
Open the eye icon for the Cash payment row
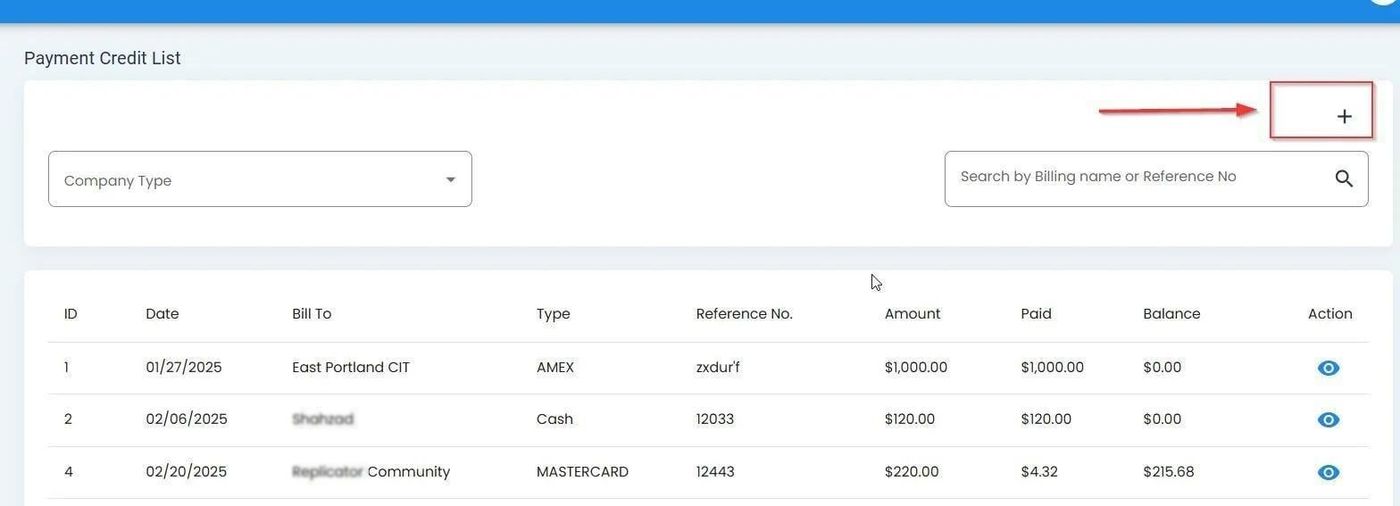(1328, 420)
